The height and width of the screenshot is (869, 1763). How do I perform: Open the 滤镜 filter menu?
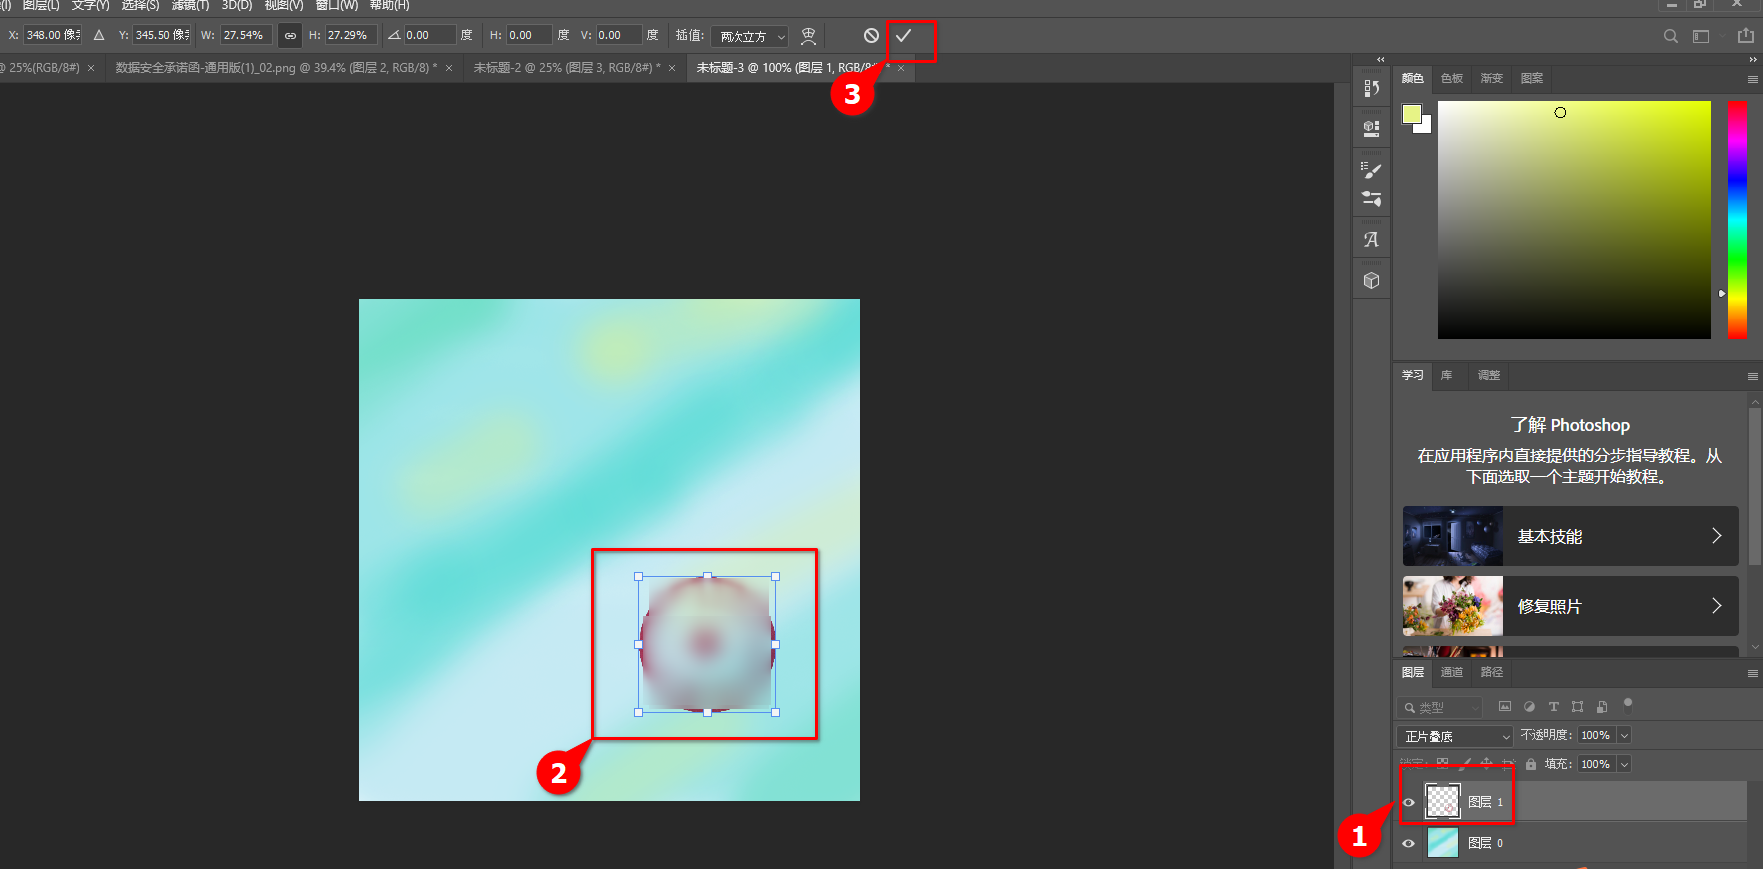click(190, 6)
